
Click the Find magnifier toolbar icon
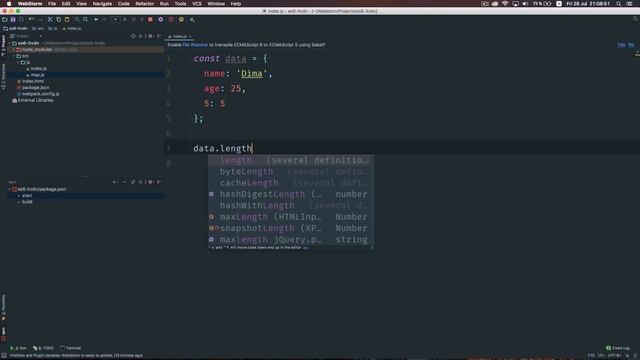click(77, 19)
